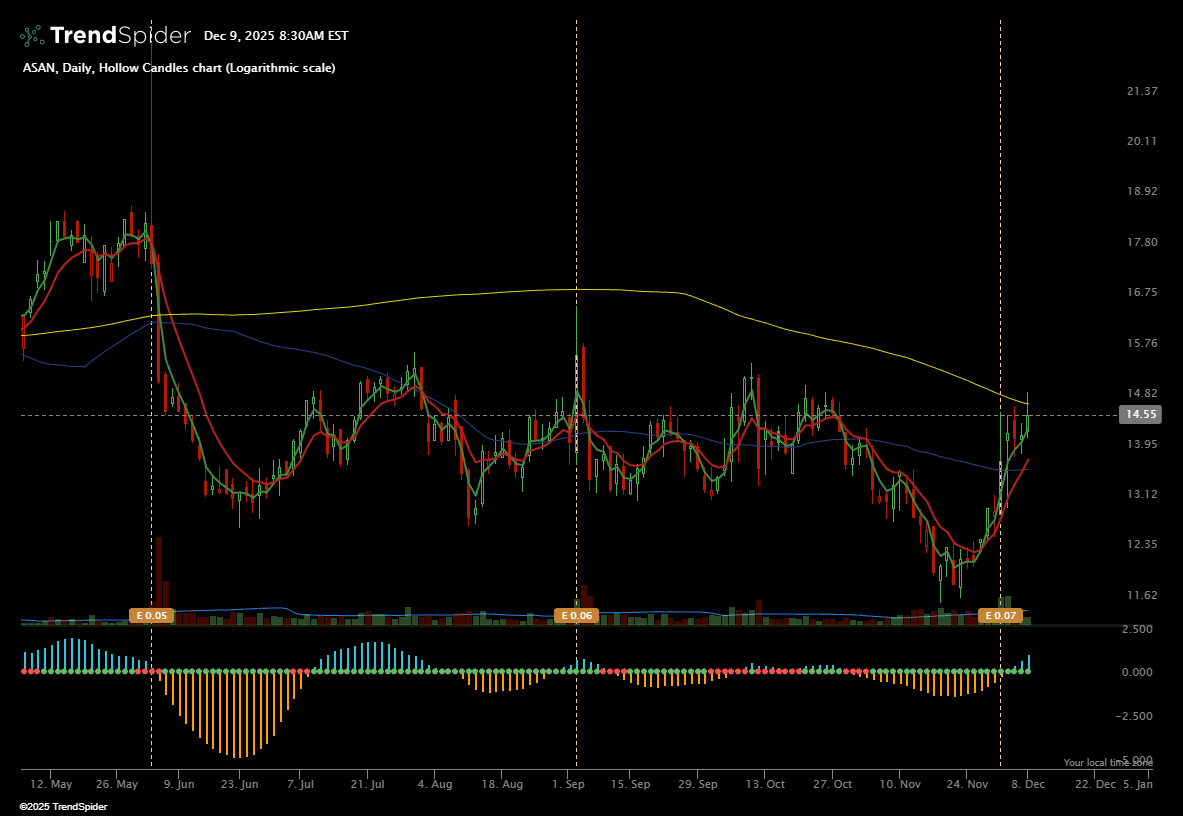The image size is (1183, 816).
Task: Click the 16.75 price axis level
Action: [x=1141, y=293]
